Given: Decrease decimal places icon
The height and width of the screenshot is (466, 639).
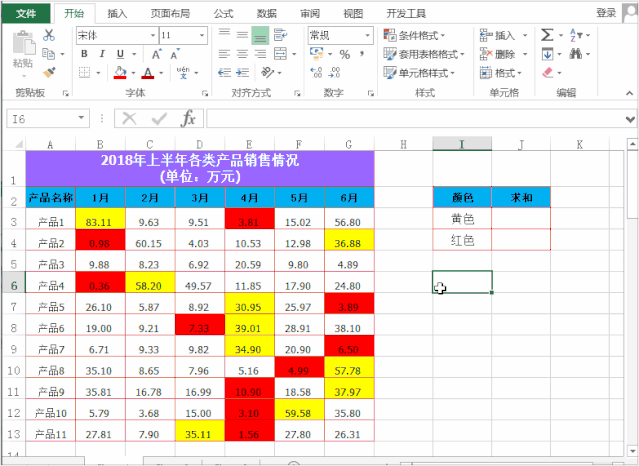Looking at the screenshot, I should click(335, 73).
